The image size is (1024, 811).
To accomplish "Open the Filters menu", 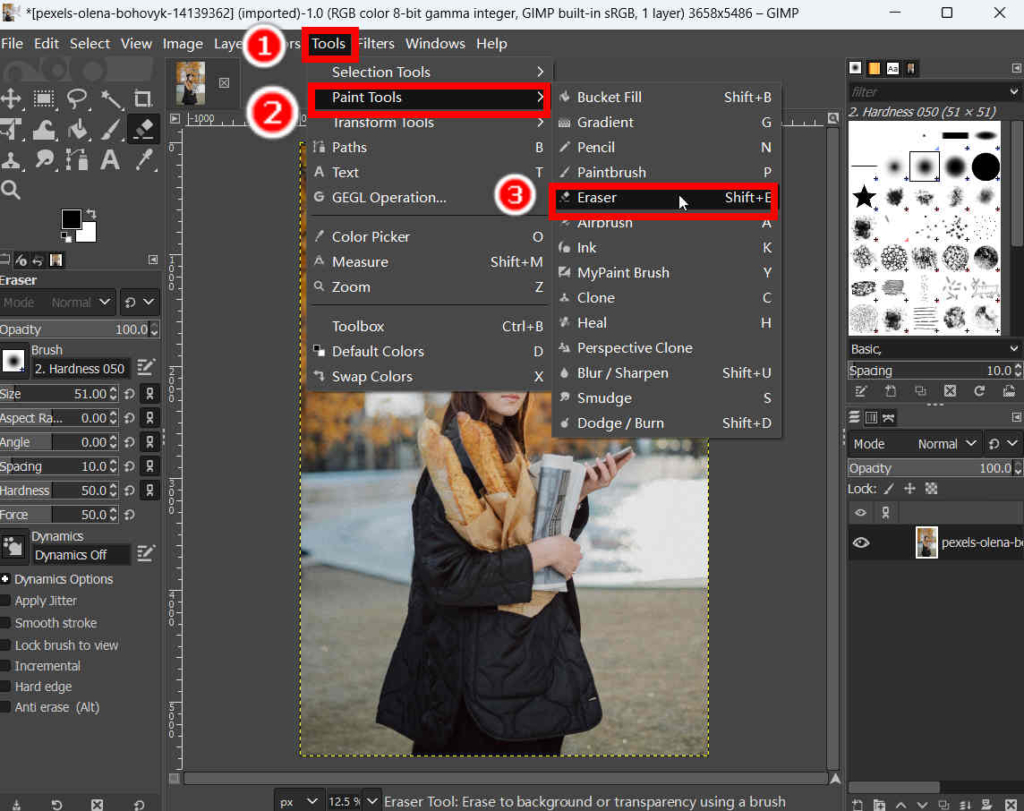I will coord(375,43).
